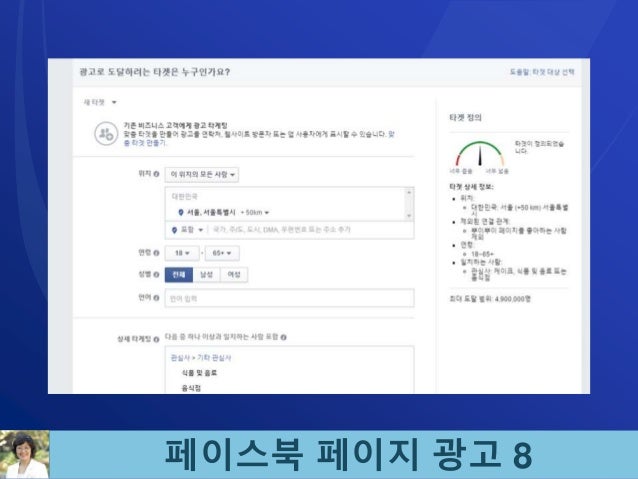Viewport: 638px width, 479px height.
Task: Click the 최대 도달 범위: 4,900,000명 text
Action: (490, 299)
